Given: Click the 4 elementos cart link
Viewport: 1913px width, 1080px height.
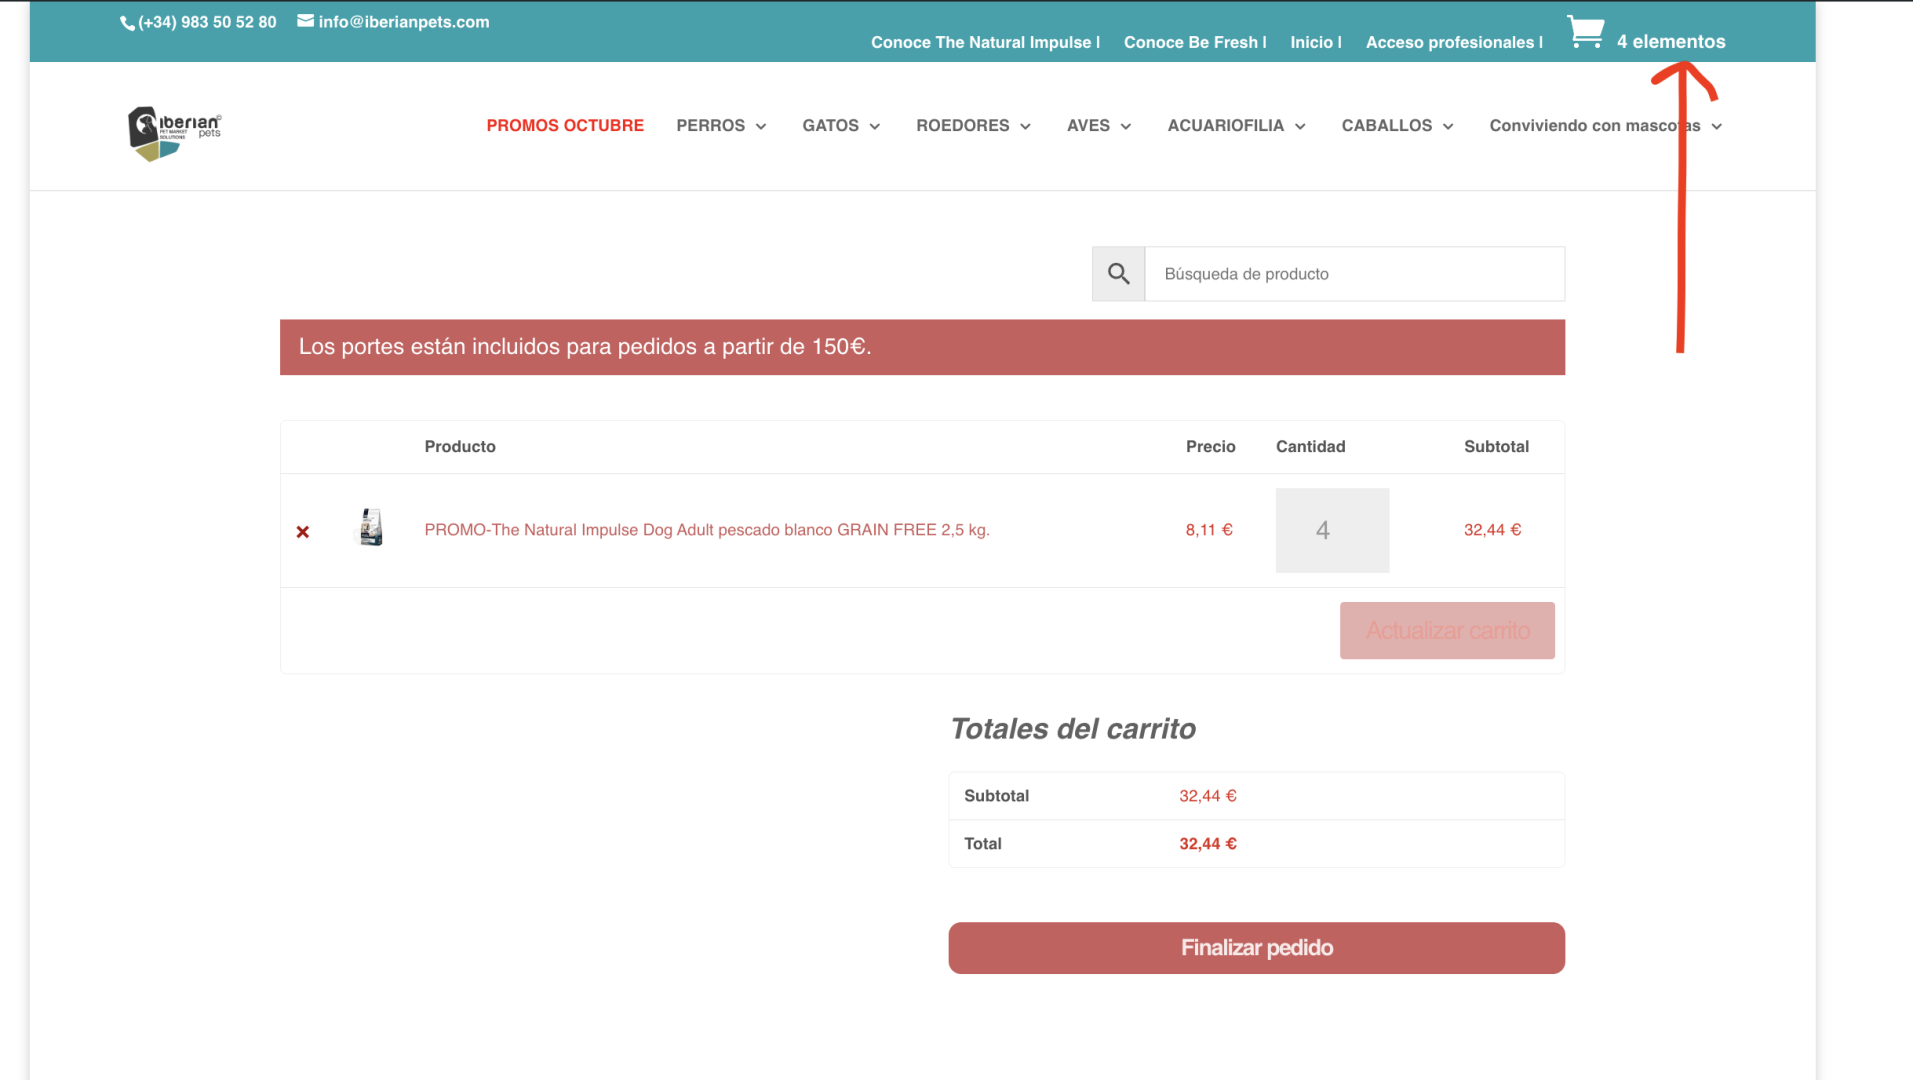Looking at the screenshot, I should (x=1671, y=42).
